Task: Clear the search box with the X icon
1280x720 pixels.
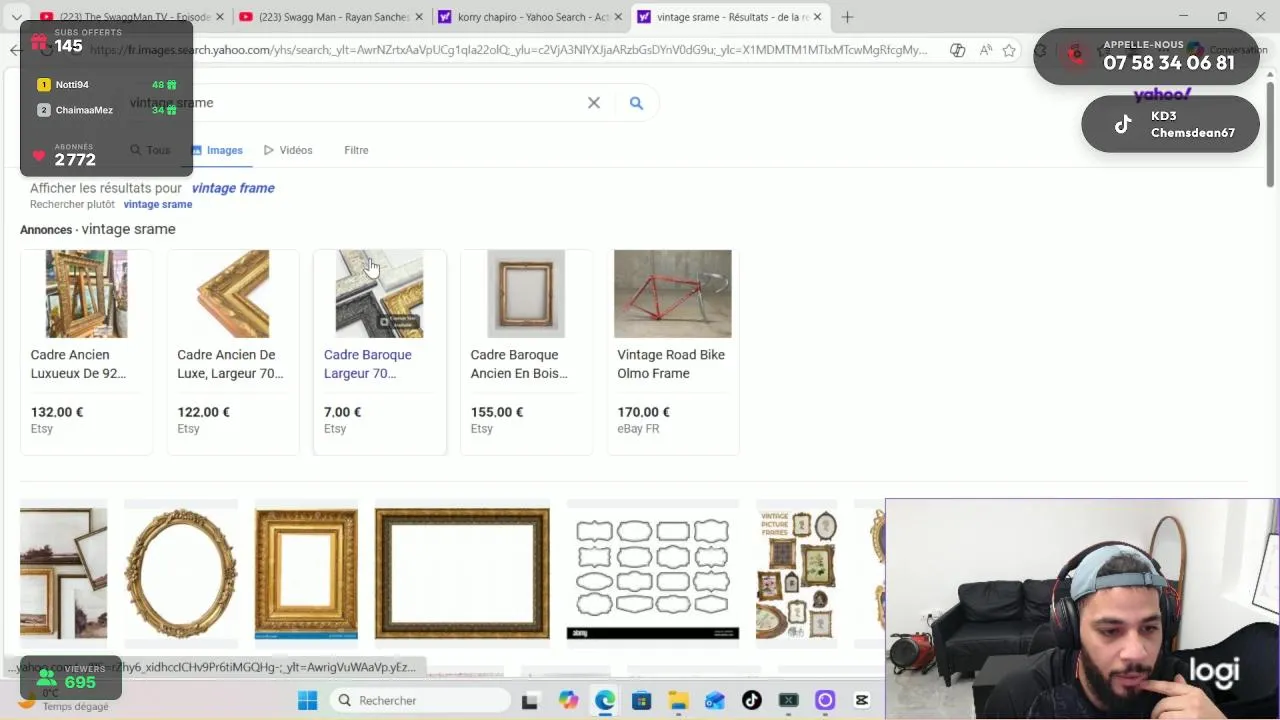Action: pos(594,103)
